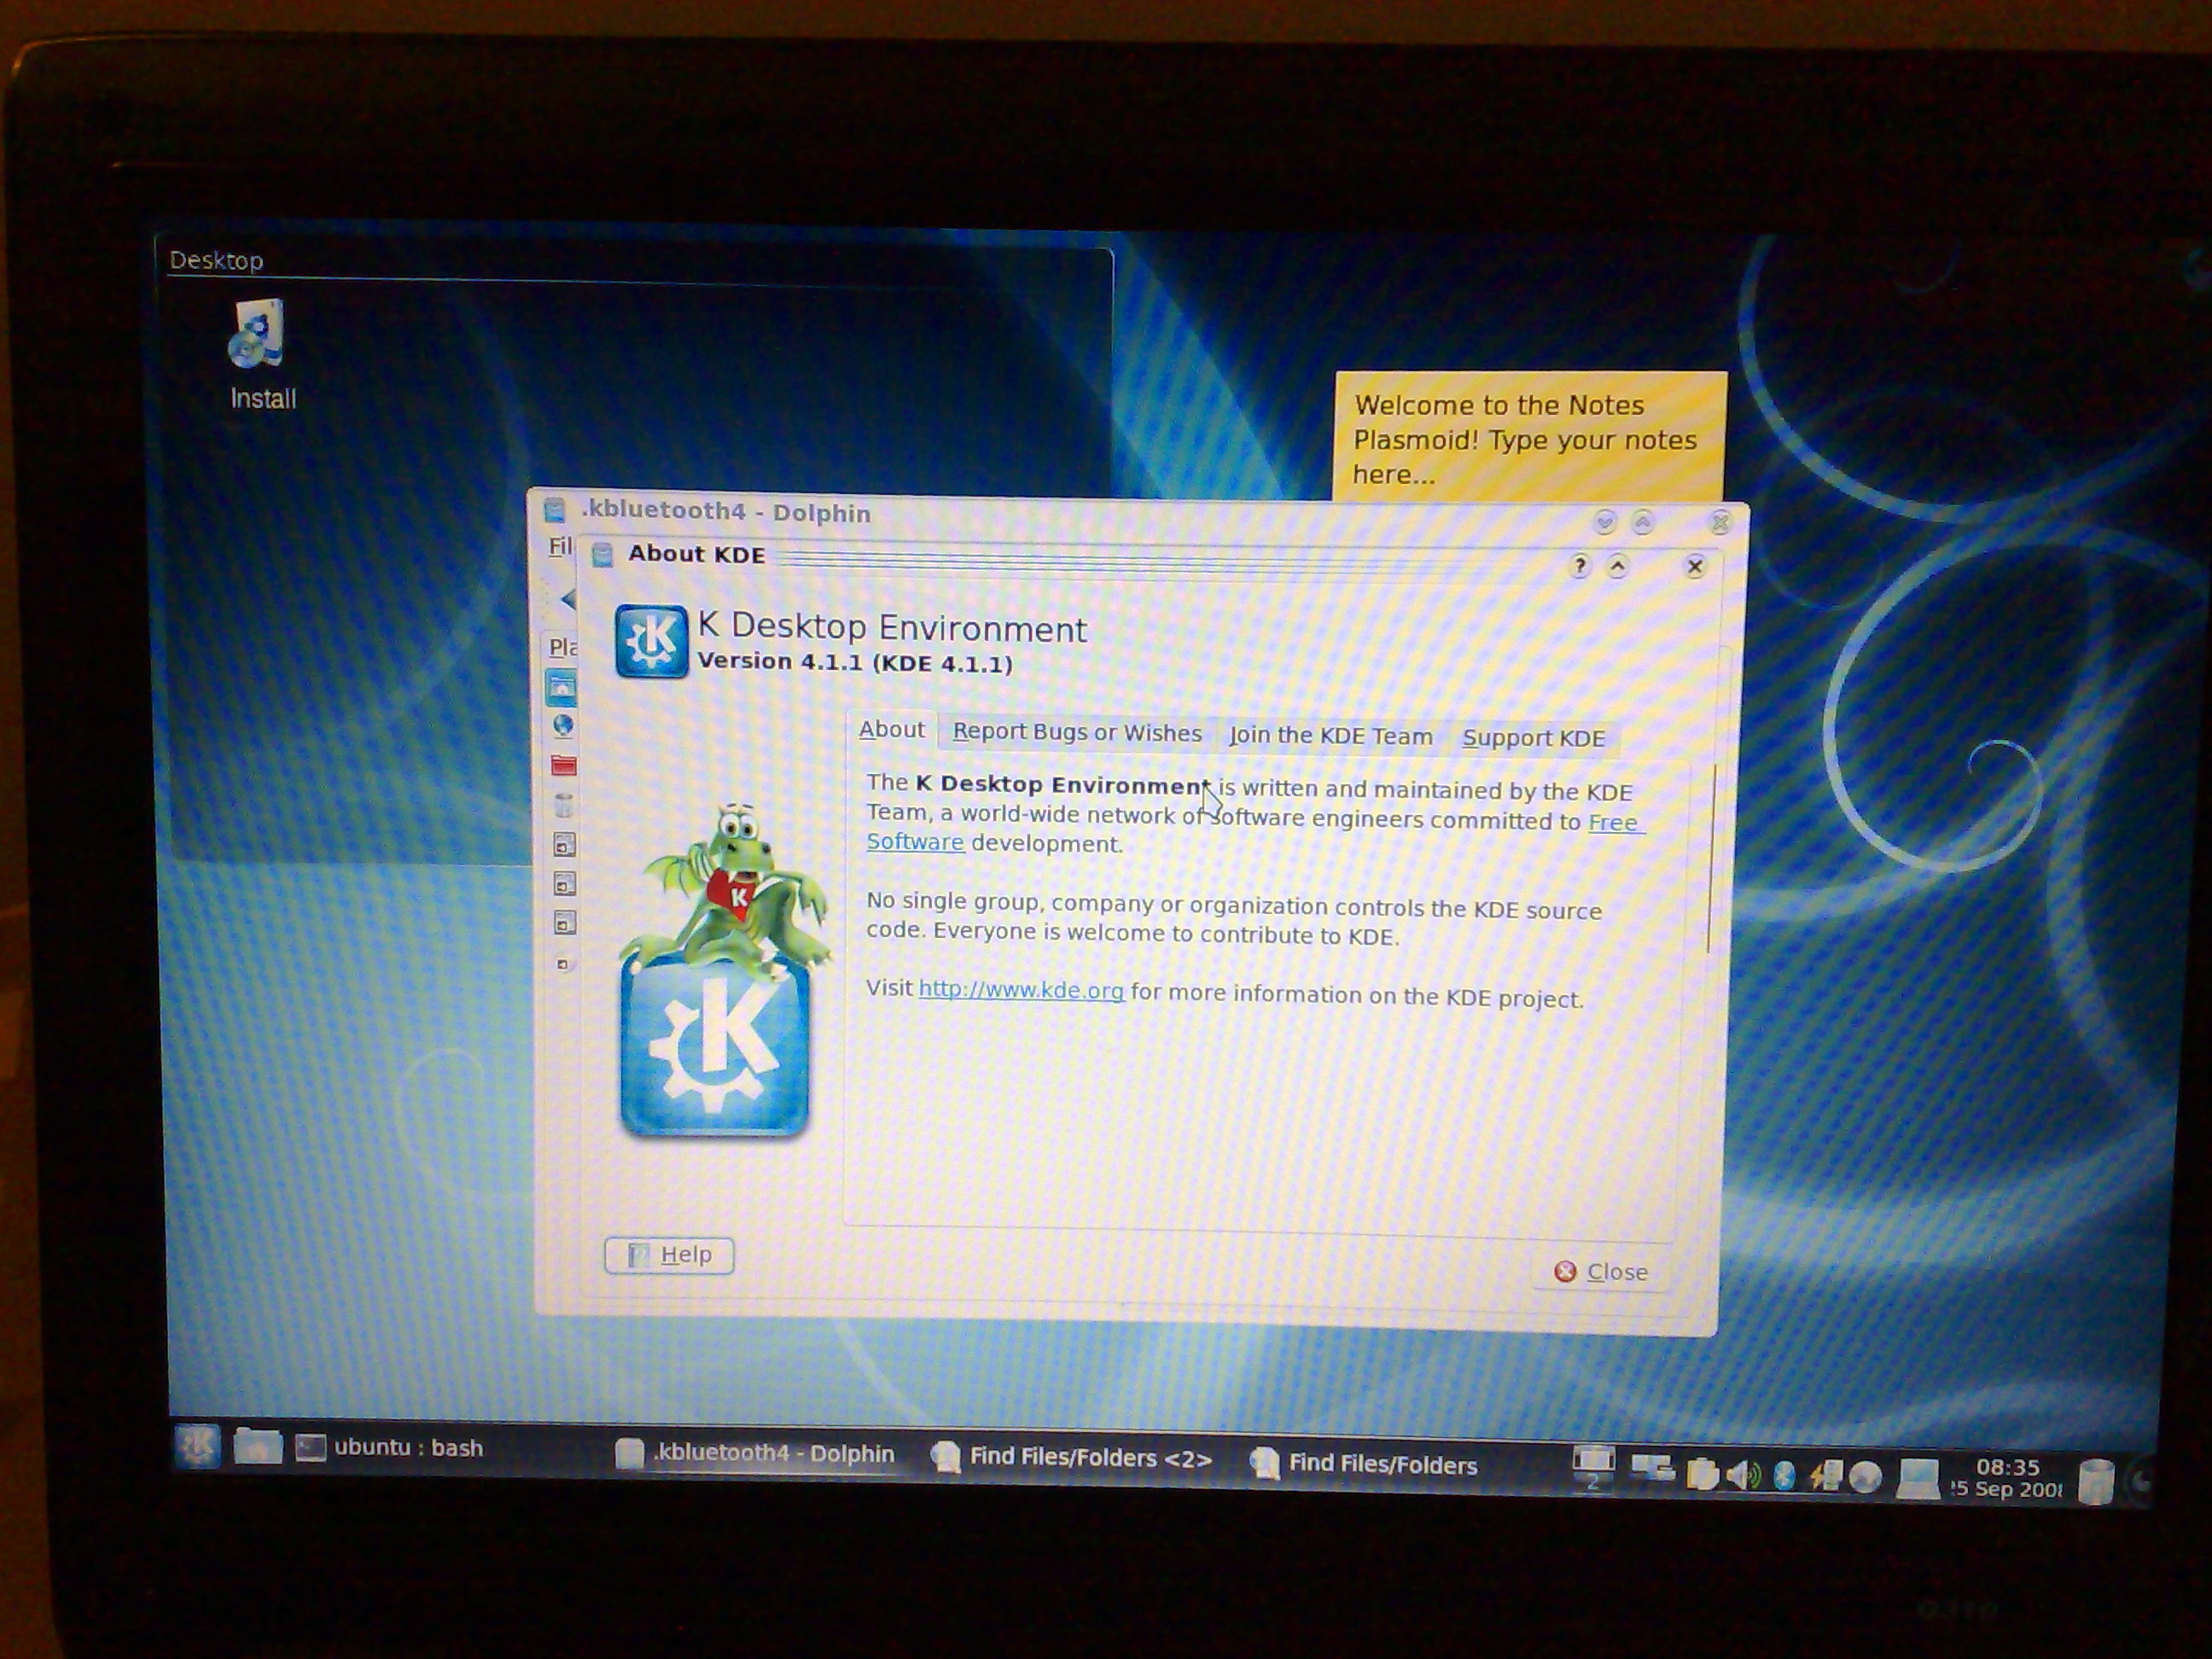Open the volume mixer speaker icon

coord(1744,1476)
